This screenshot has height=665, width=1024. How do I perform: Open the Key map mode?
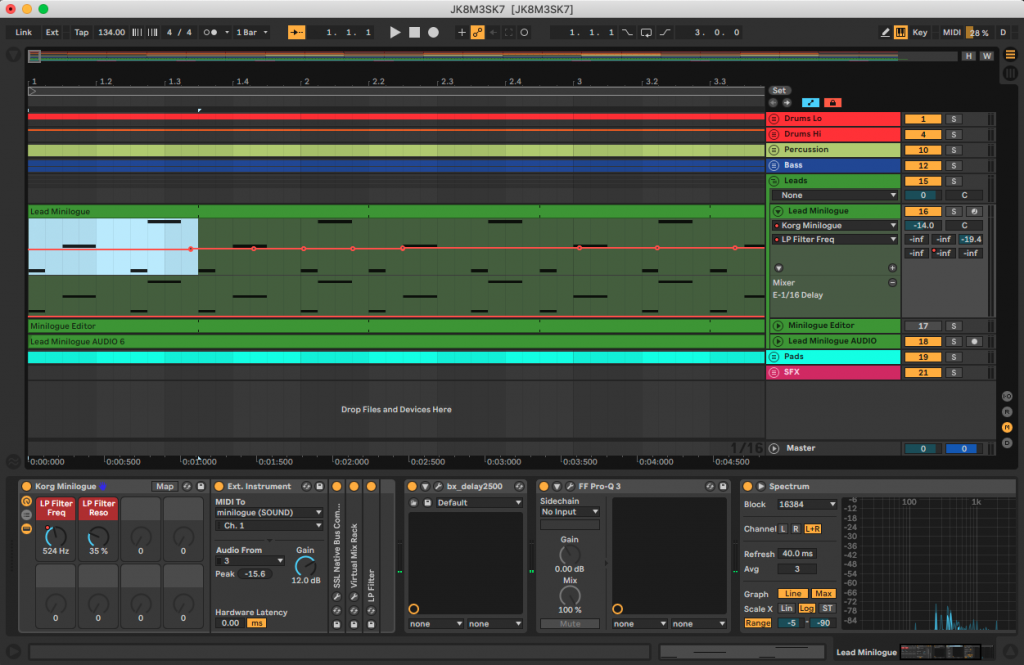[x=919, y=32]
